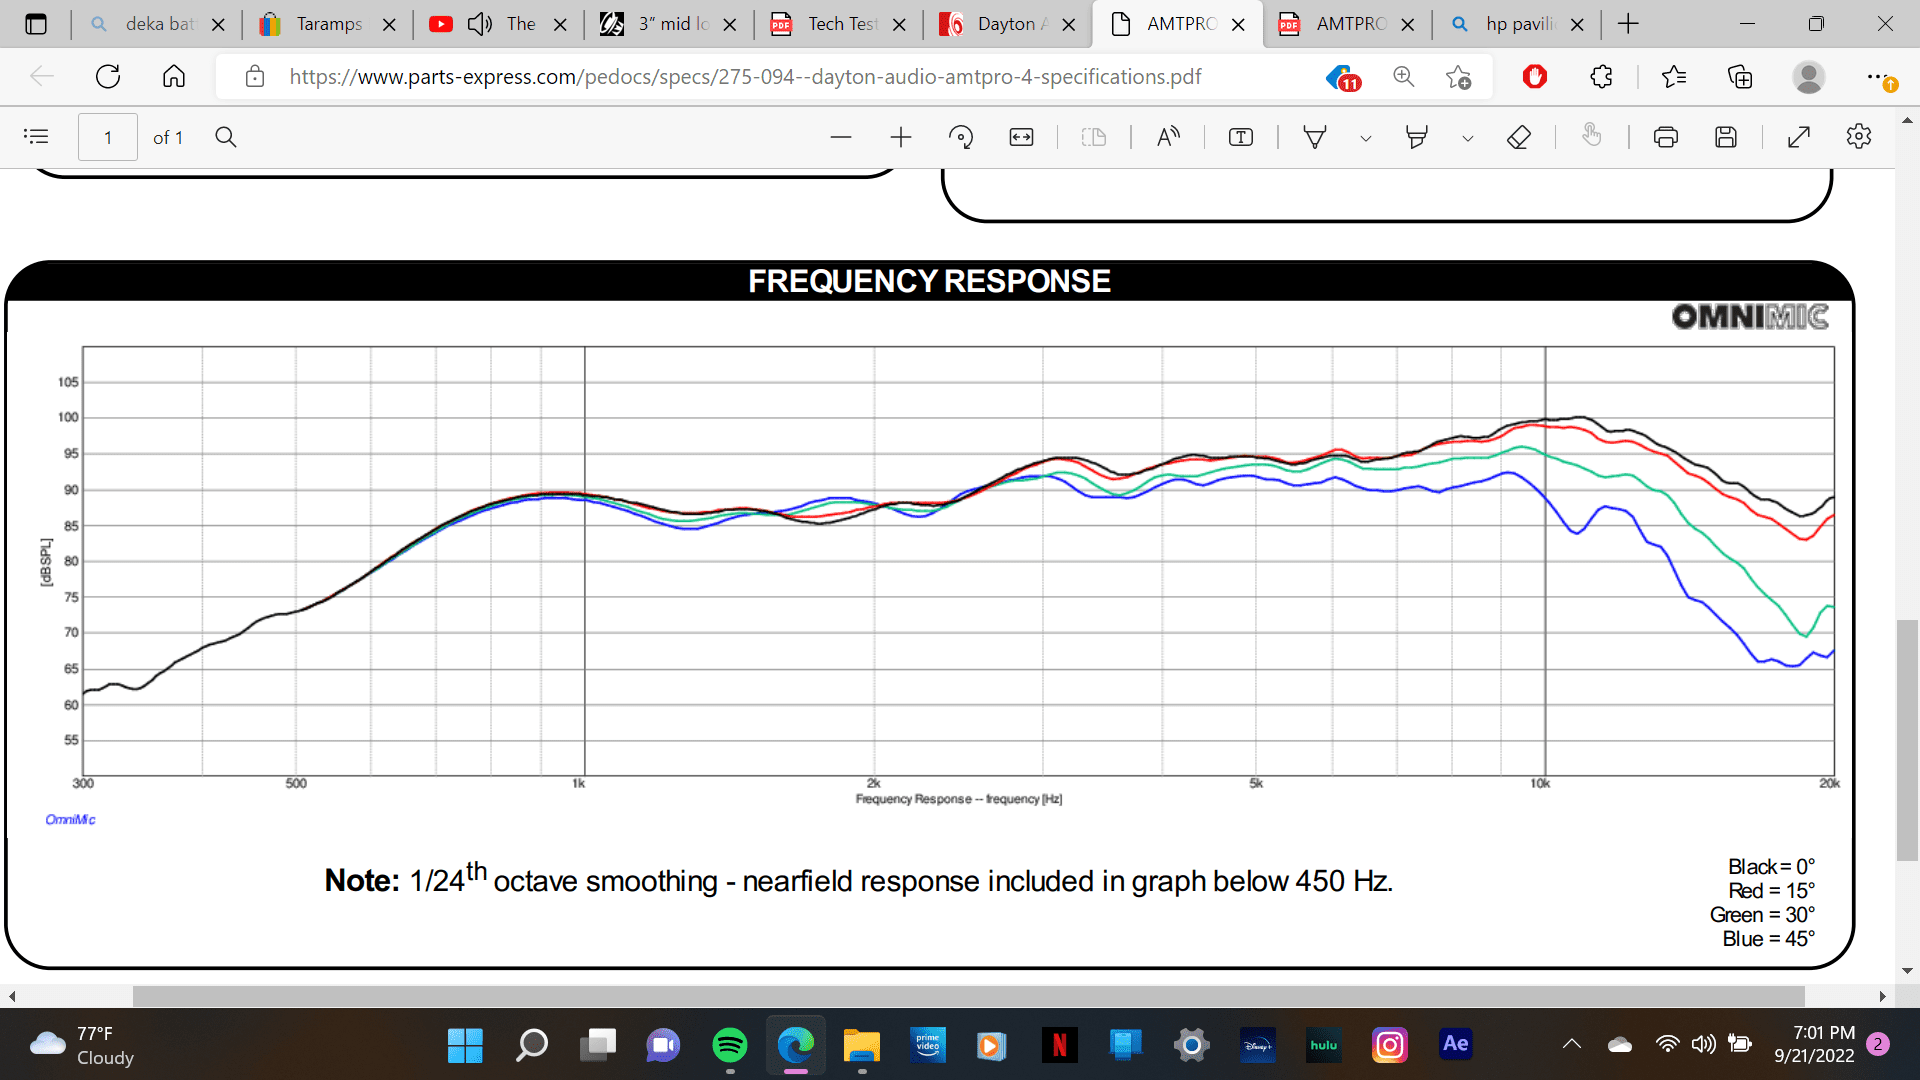Open Hulu from the taskbar
The height and width of the screenshot is (1080, 1920).
pyautogui.click(x=1324, y=1045)
